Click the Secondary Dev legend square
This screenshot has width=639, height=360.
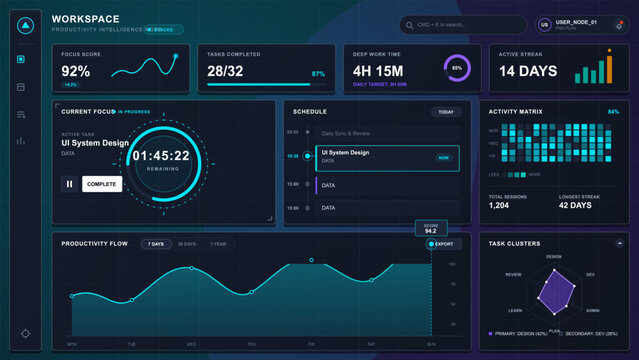point(561,333)
